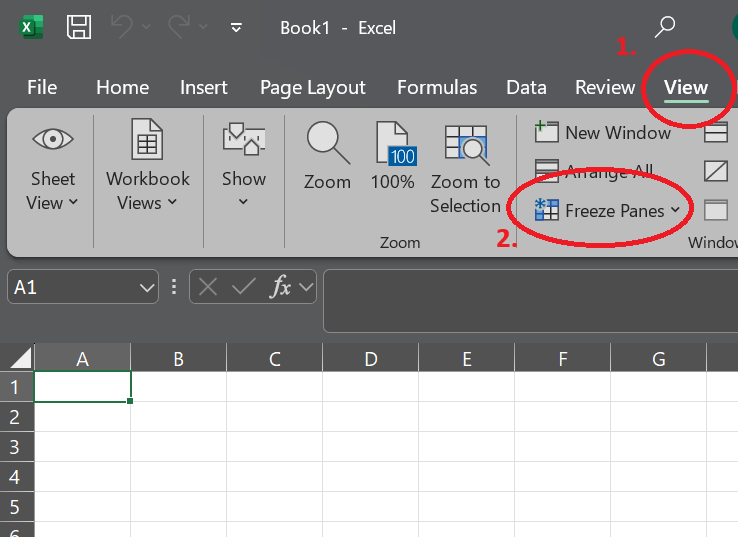Click the Hide window icon
The image size is (738, 537).
716,171
